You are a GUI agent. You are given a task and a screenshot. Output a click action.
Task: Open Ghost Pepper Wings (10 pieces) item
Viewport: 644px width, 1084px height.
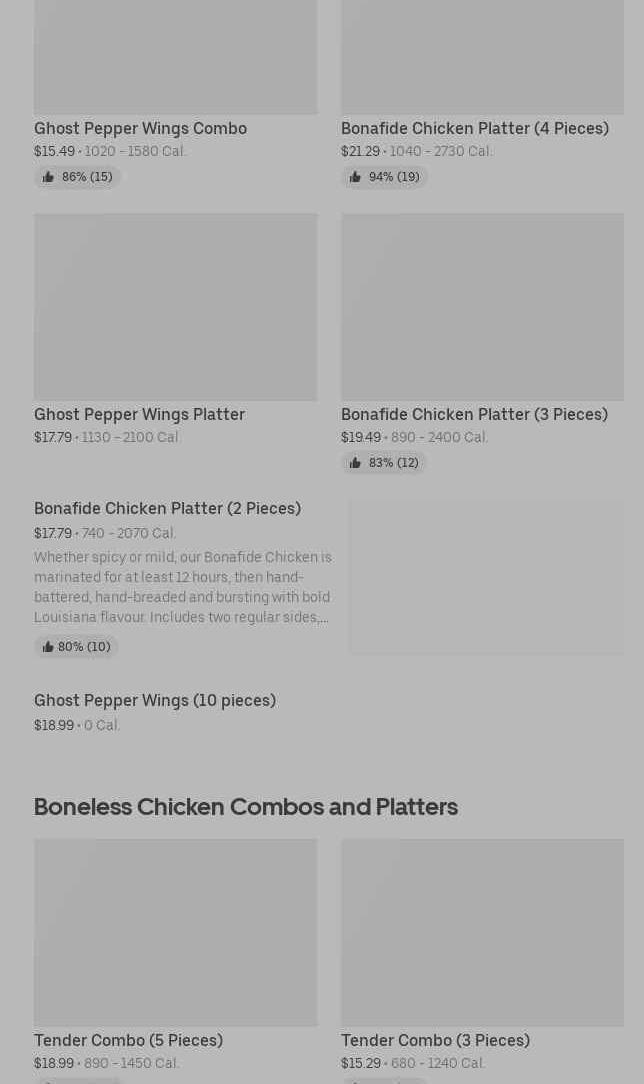(155, 700)
